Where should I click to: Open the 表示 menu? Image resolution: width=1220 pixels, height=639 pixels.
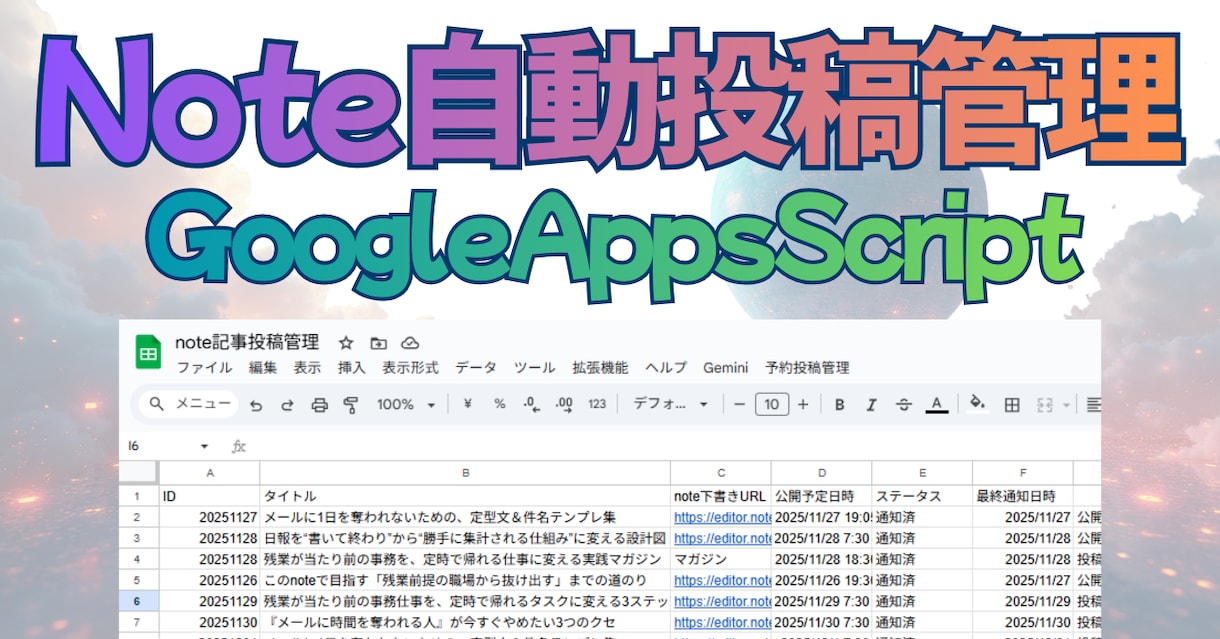(x=307, y=368)
